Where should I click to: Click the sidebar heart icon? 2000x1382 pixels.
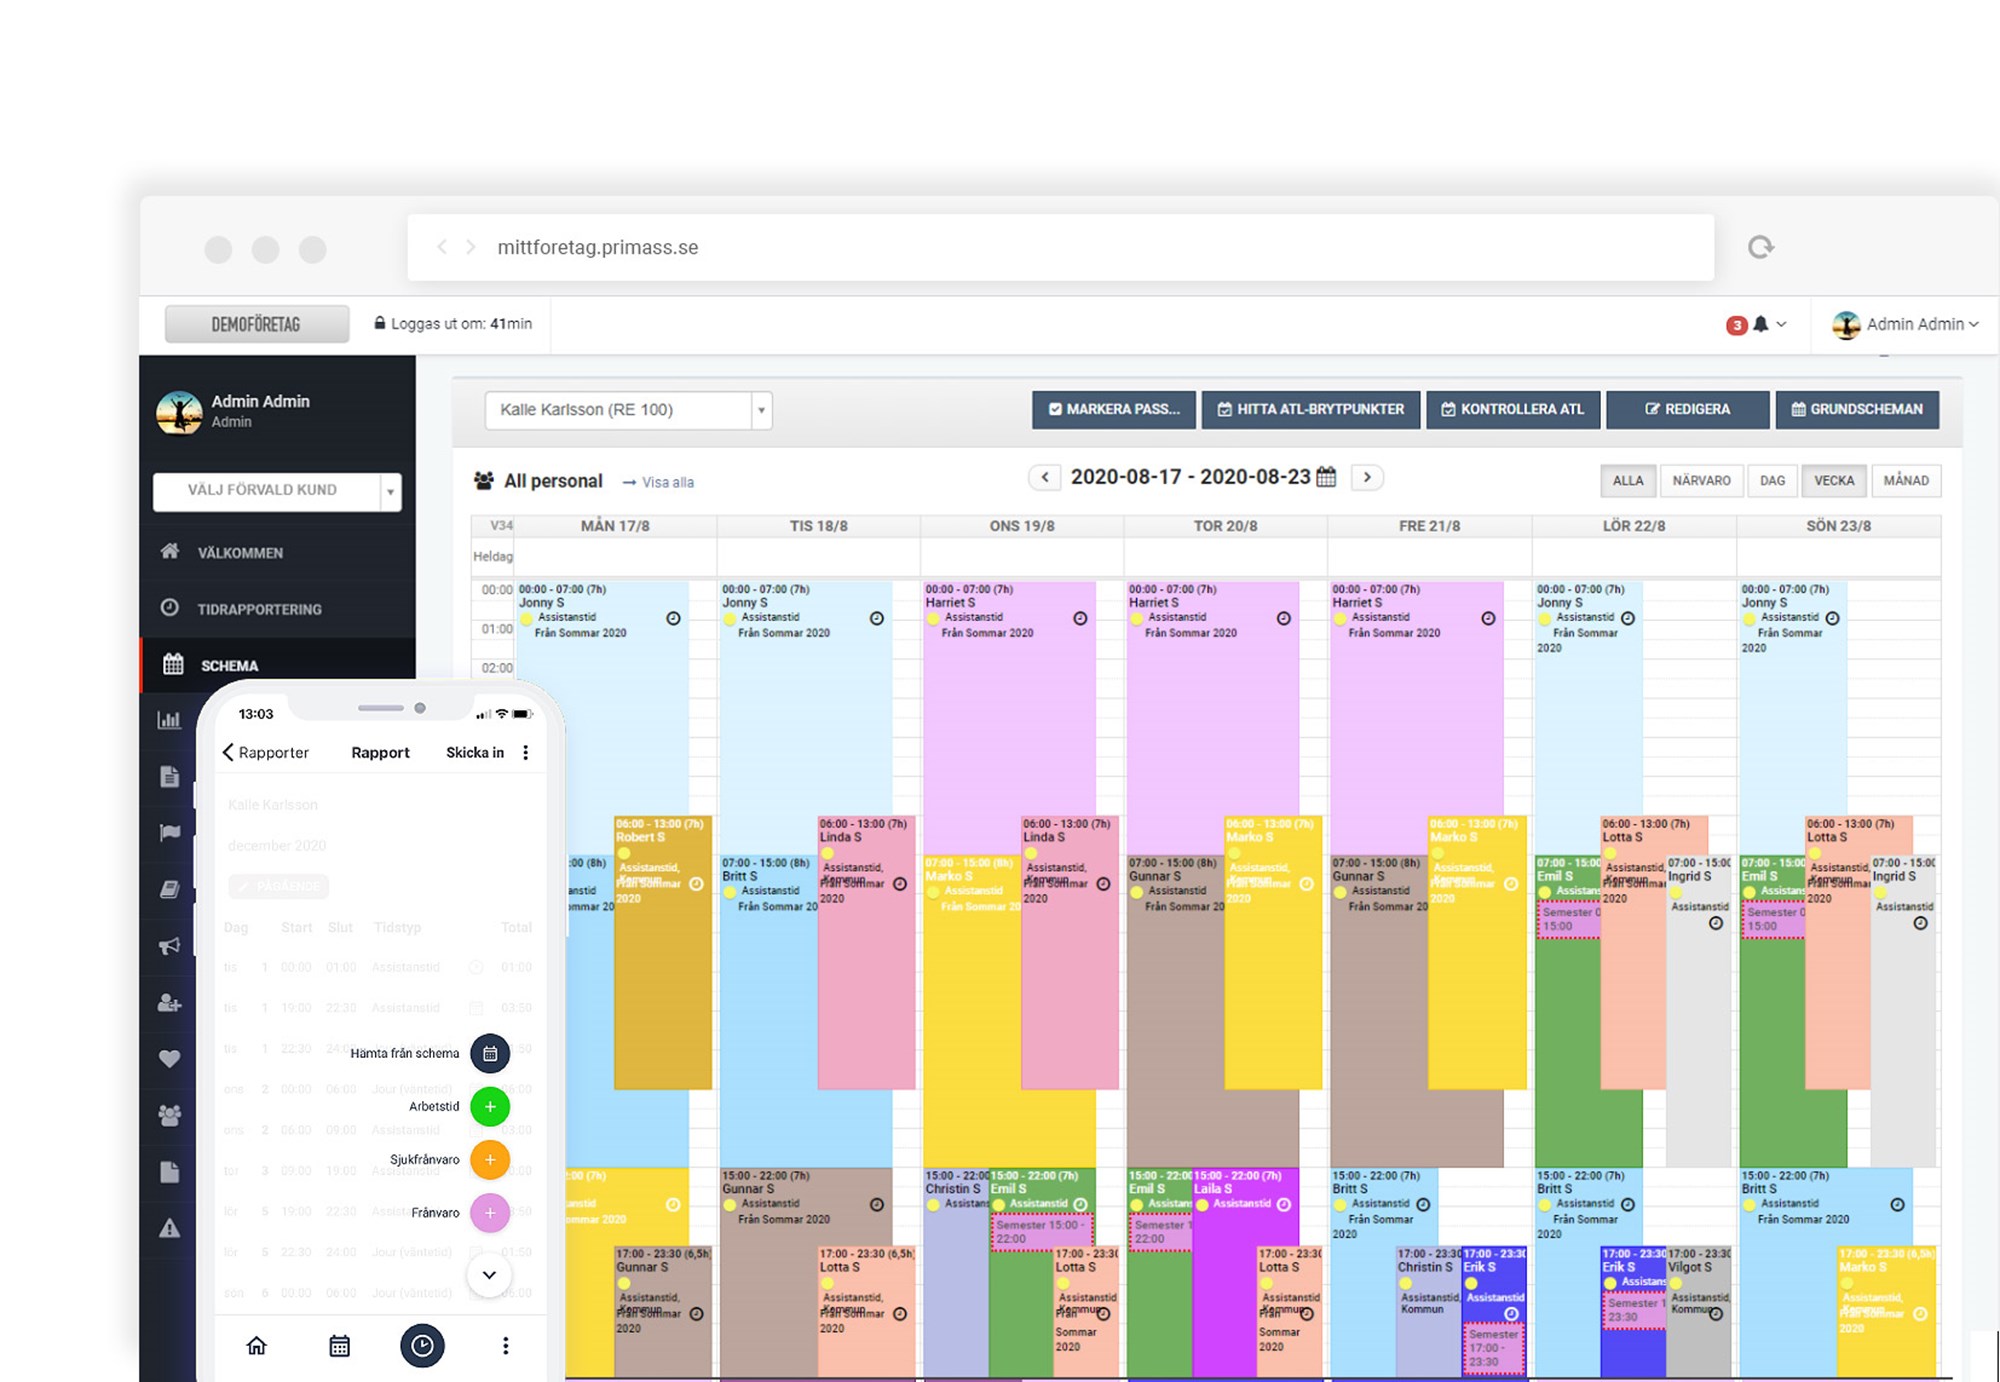[170, 1059]
